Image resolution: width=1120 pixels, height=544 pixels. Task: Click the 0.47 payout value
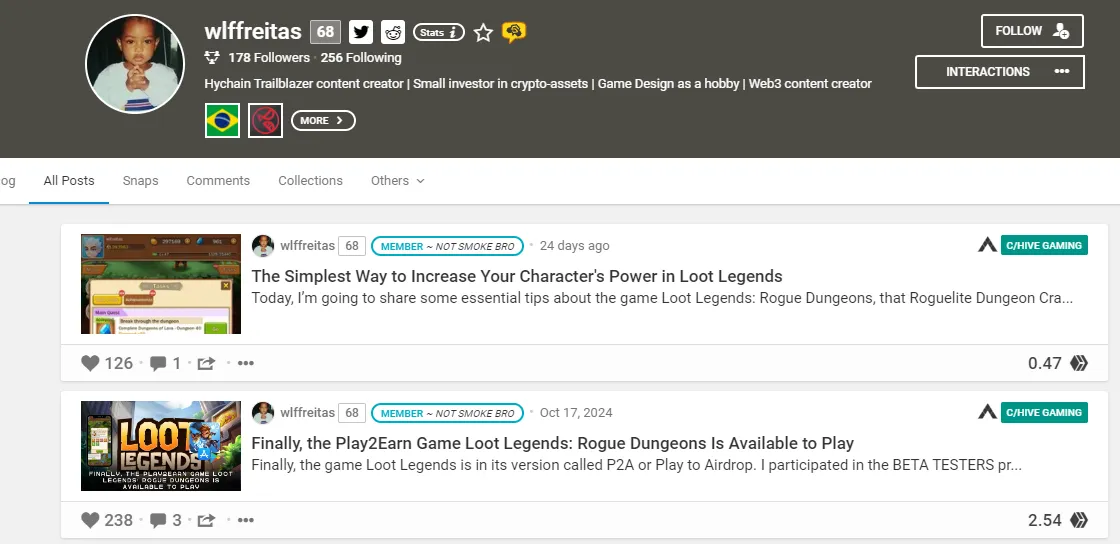[x=1044, y=363]
